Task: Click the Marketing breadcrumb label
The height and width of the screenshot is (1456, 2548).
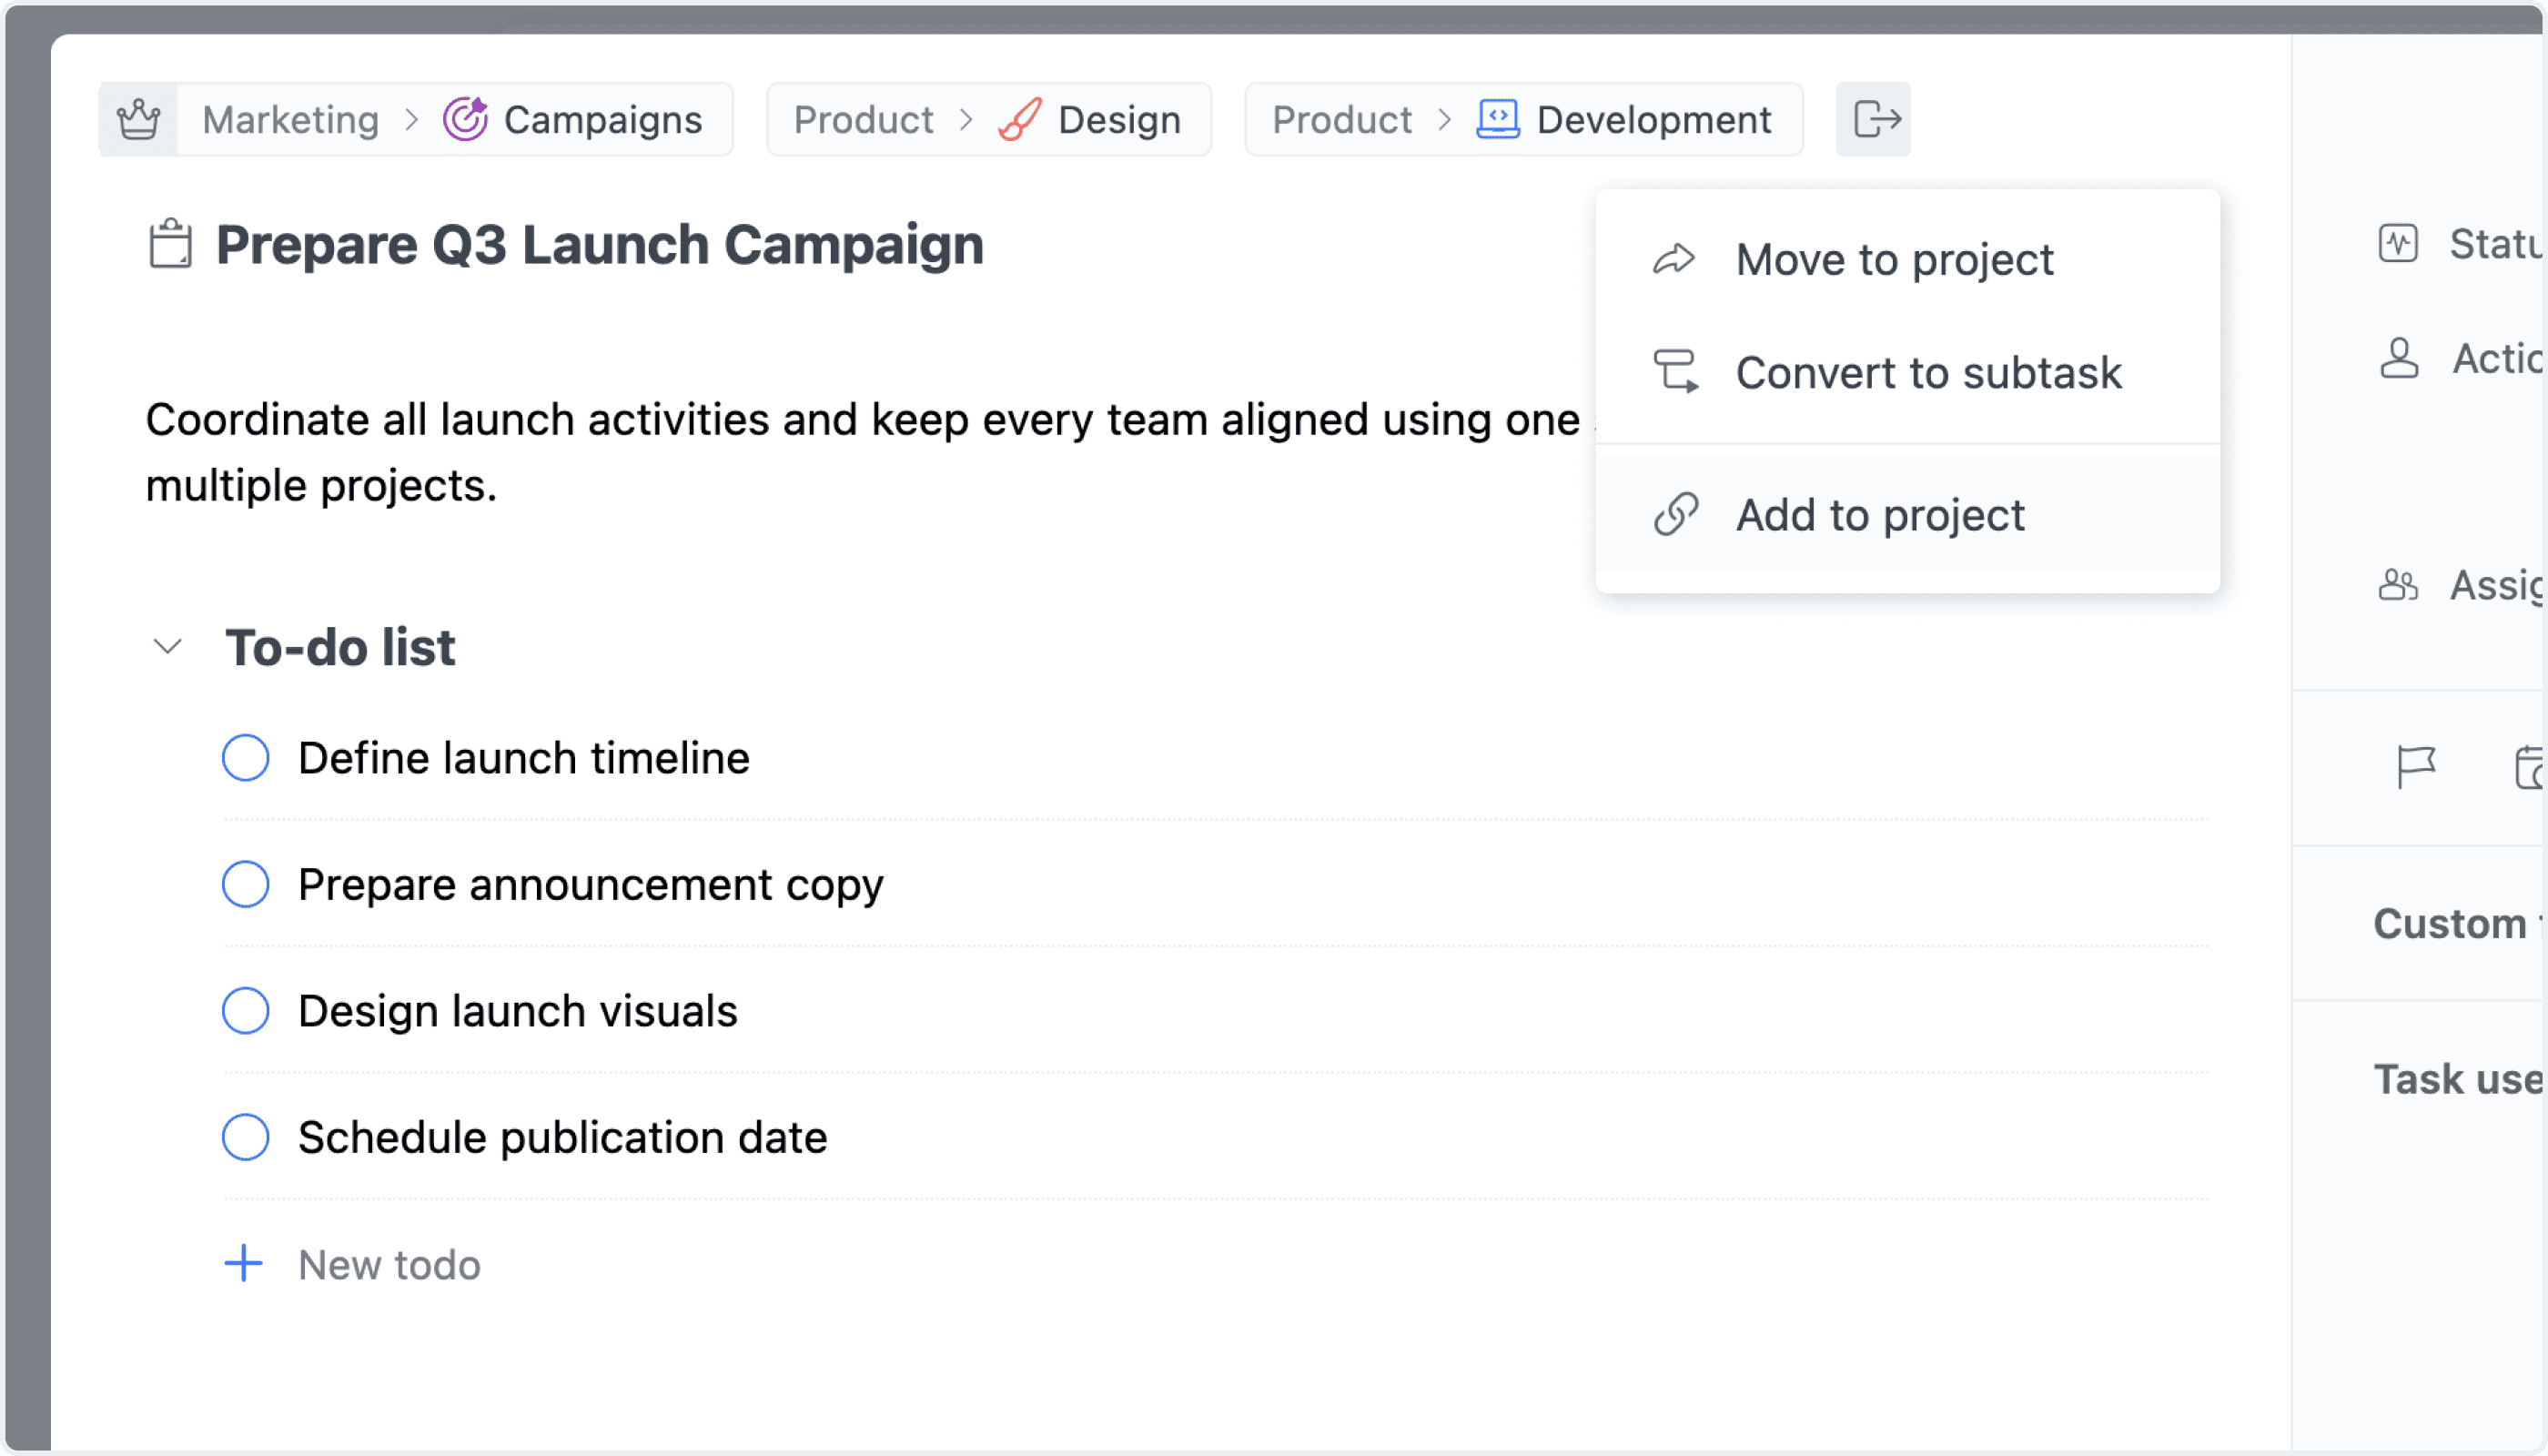Action: [291, 120]
